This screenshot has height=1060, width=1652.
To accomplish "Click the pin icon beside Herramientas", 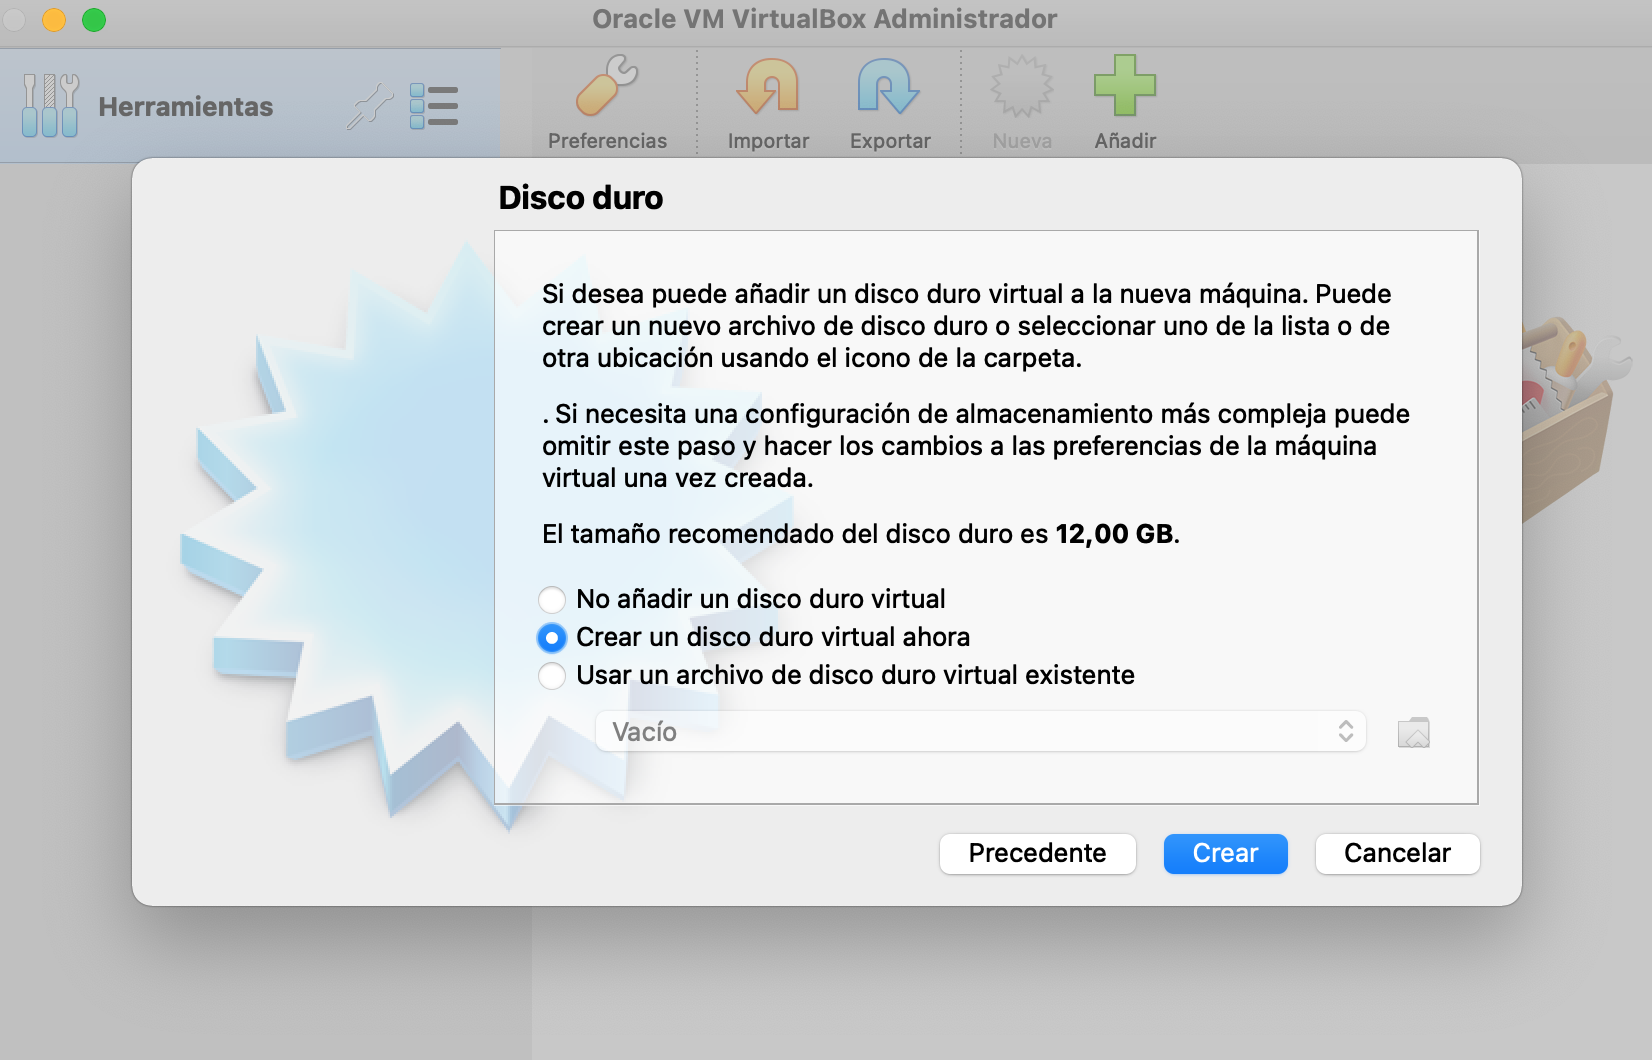I will pyautogui.click(x=370, y=107).
